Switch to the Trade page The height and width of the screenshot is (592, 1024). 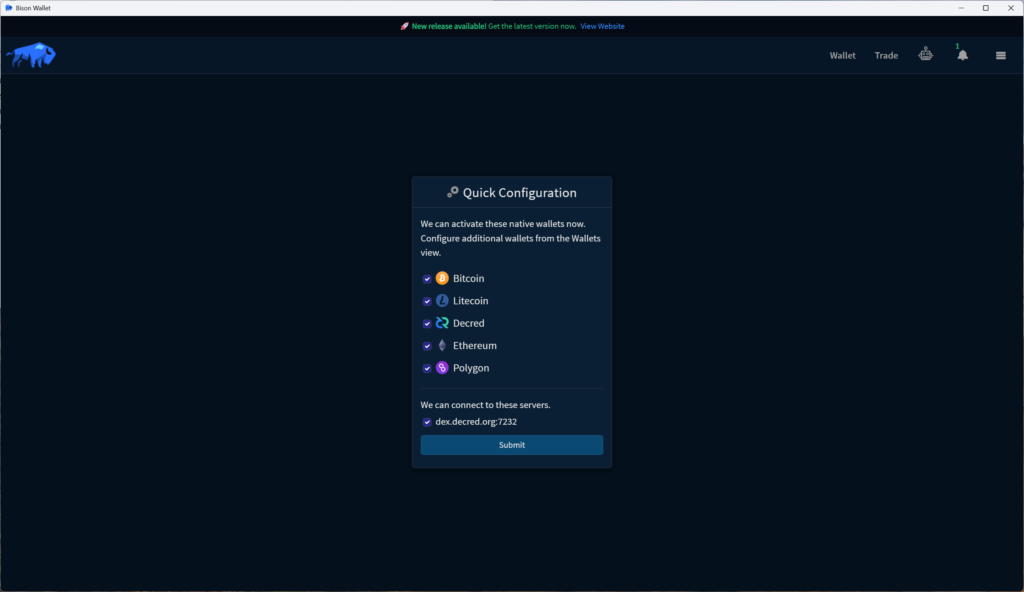click(886, 56)
